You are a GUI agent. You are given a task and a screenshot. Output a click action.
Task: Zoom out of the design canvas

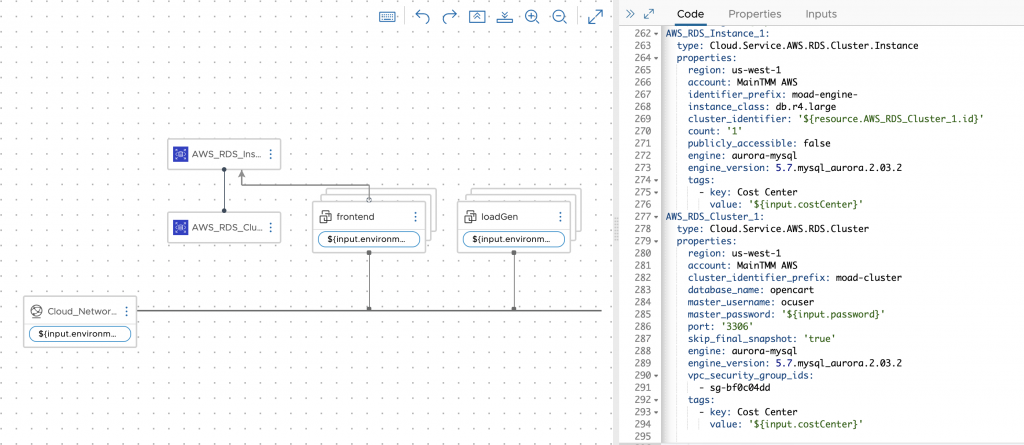(x=559, y=17)
